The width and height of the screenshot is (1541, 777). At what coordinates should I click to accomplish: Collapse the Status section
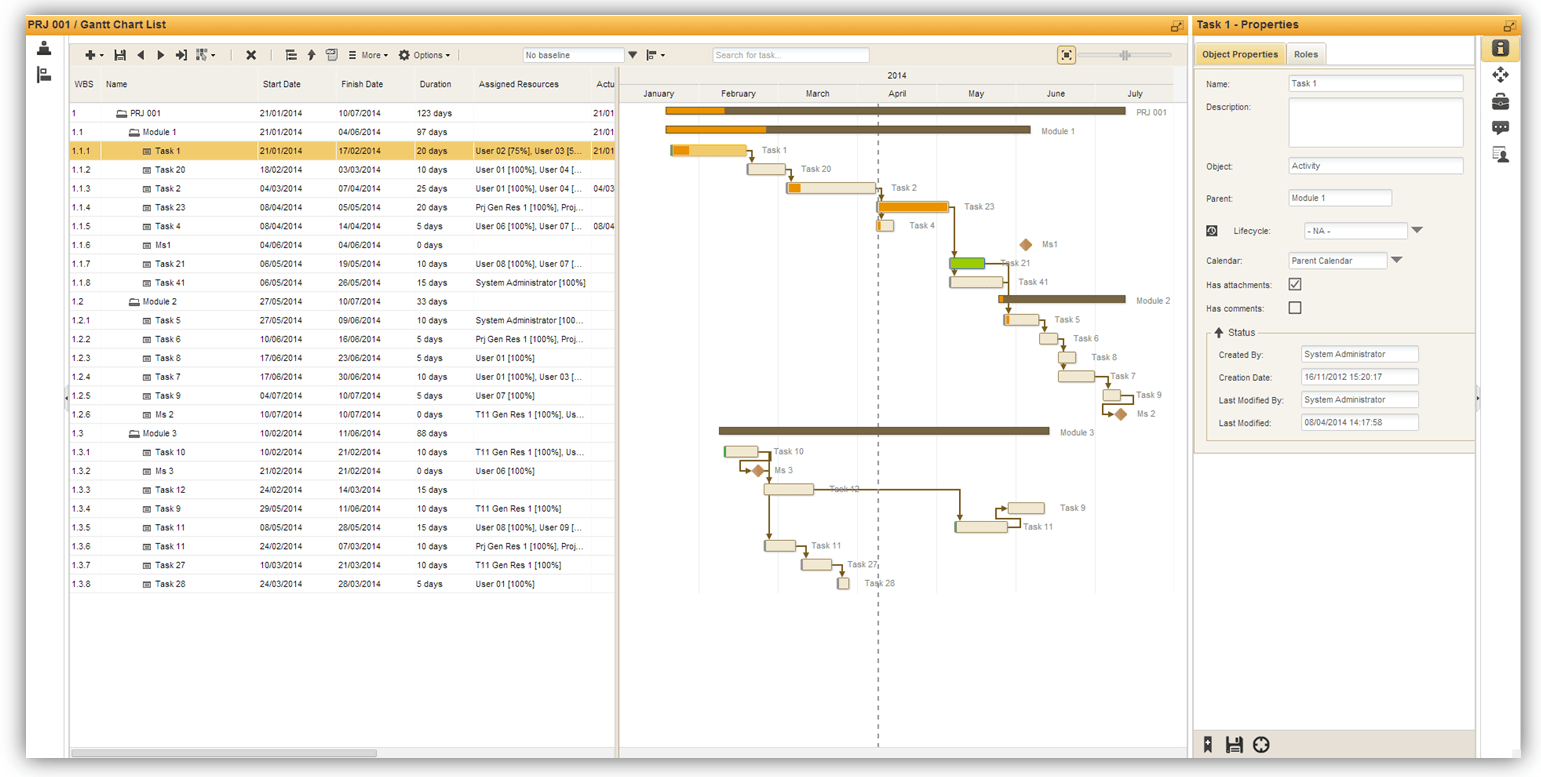[1219, 332]
